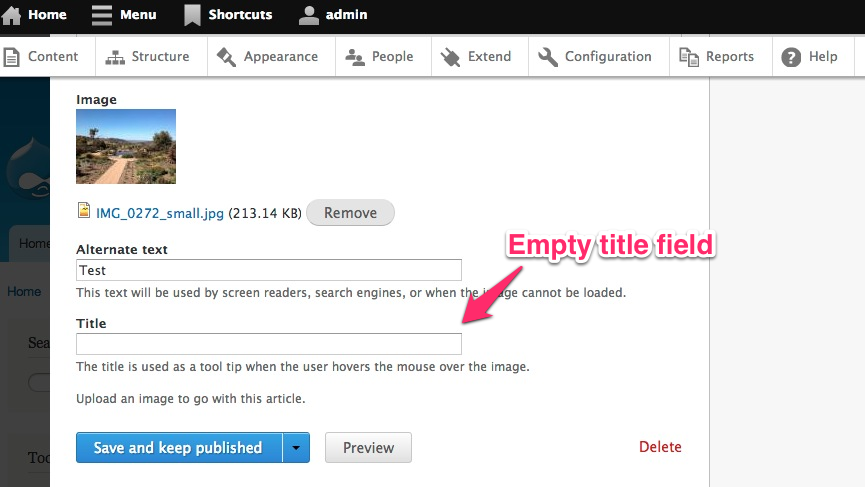Viewport: 865px width, 487px height.
Task: Click the uploaded image thumbnail
Action: click(x=126, y=146)
